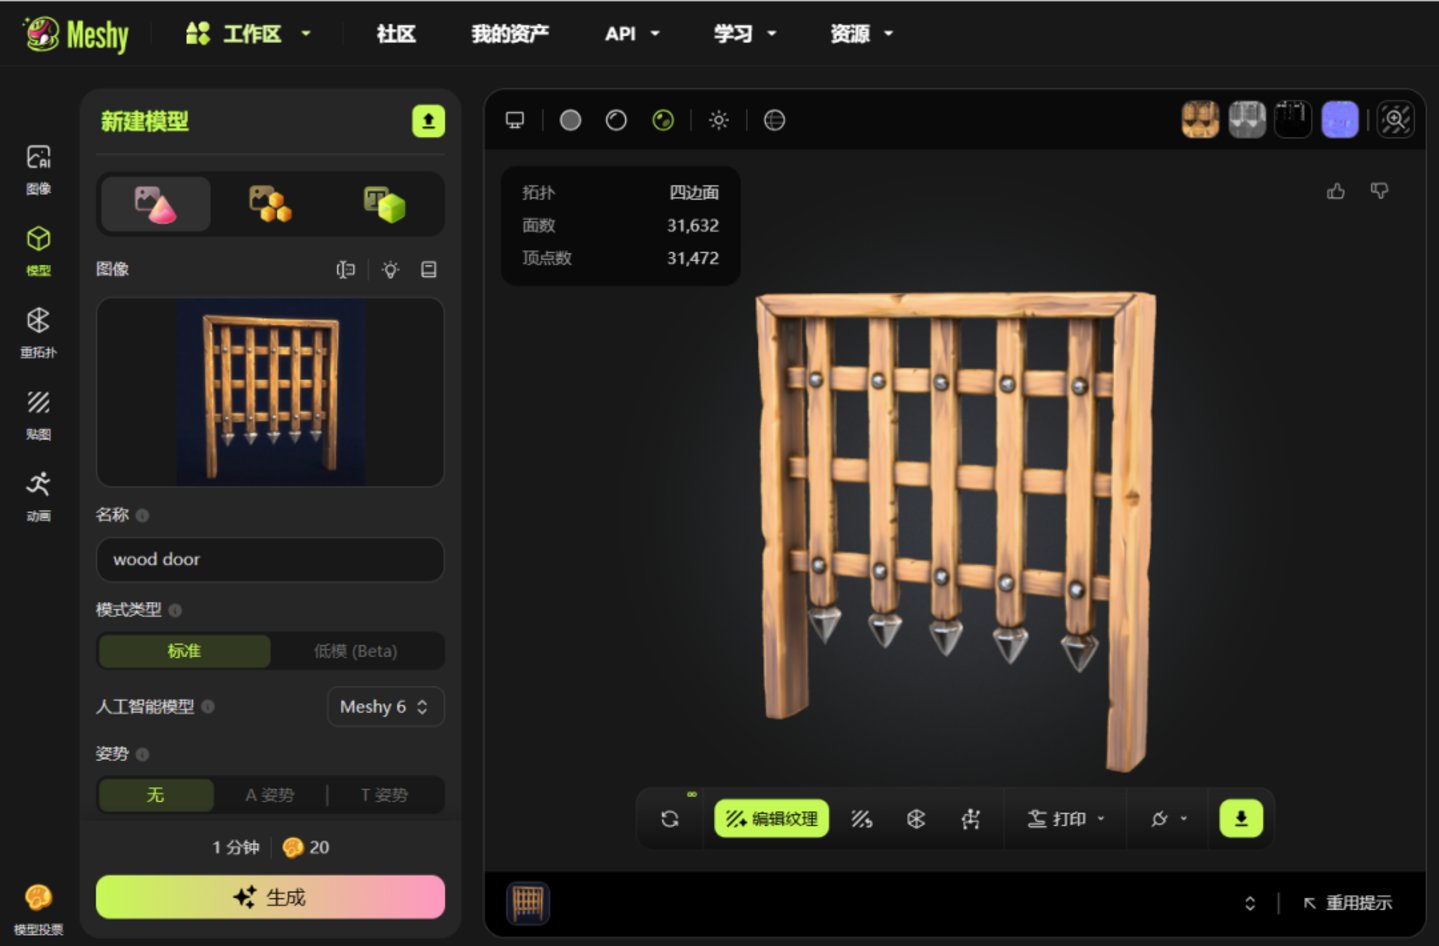Click the thumbs-up icon on the model
The width and height of the screenshot is (1439, 946).
coord(1336,191)
